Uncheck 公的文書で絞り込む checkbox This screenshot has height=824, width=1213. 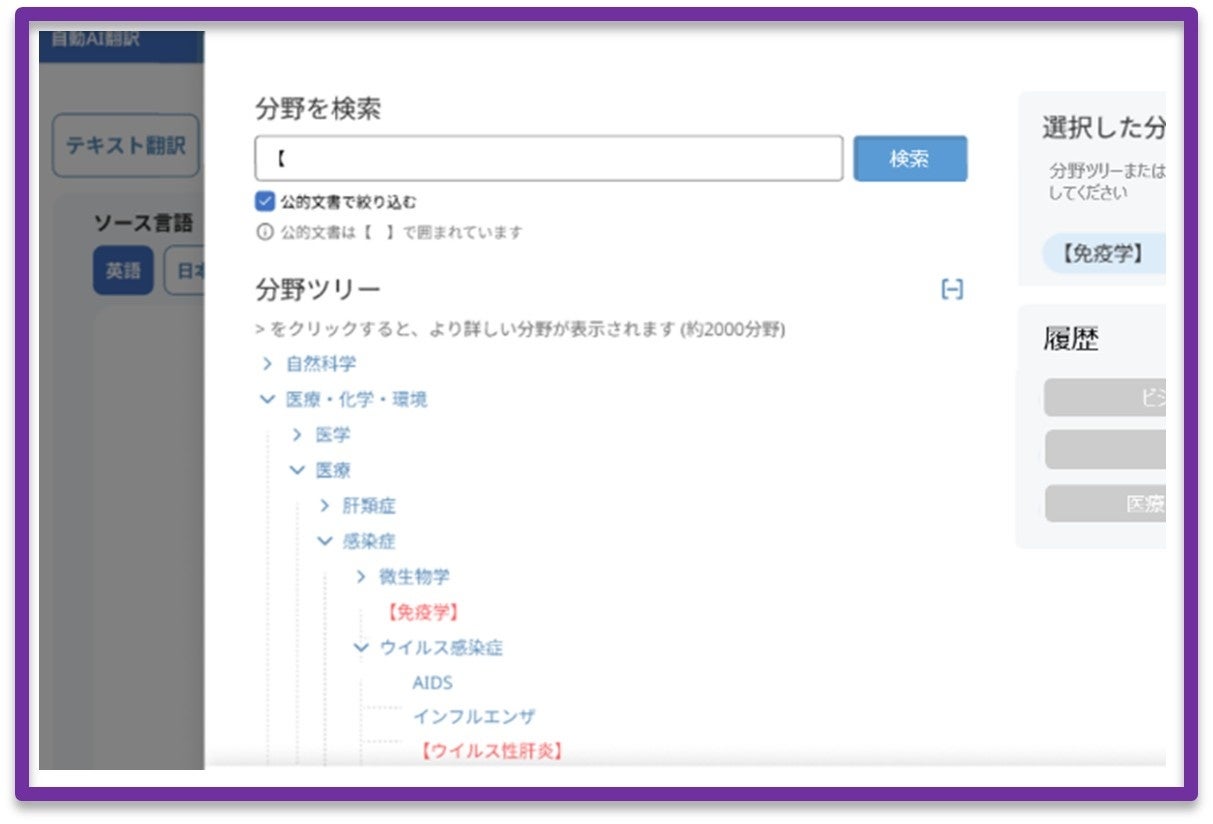(265, 202)
